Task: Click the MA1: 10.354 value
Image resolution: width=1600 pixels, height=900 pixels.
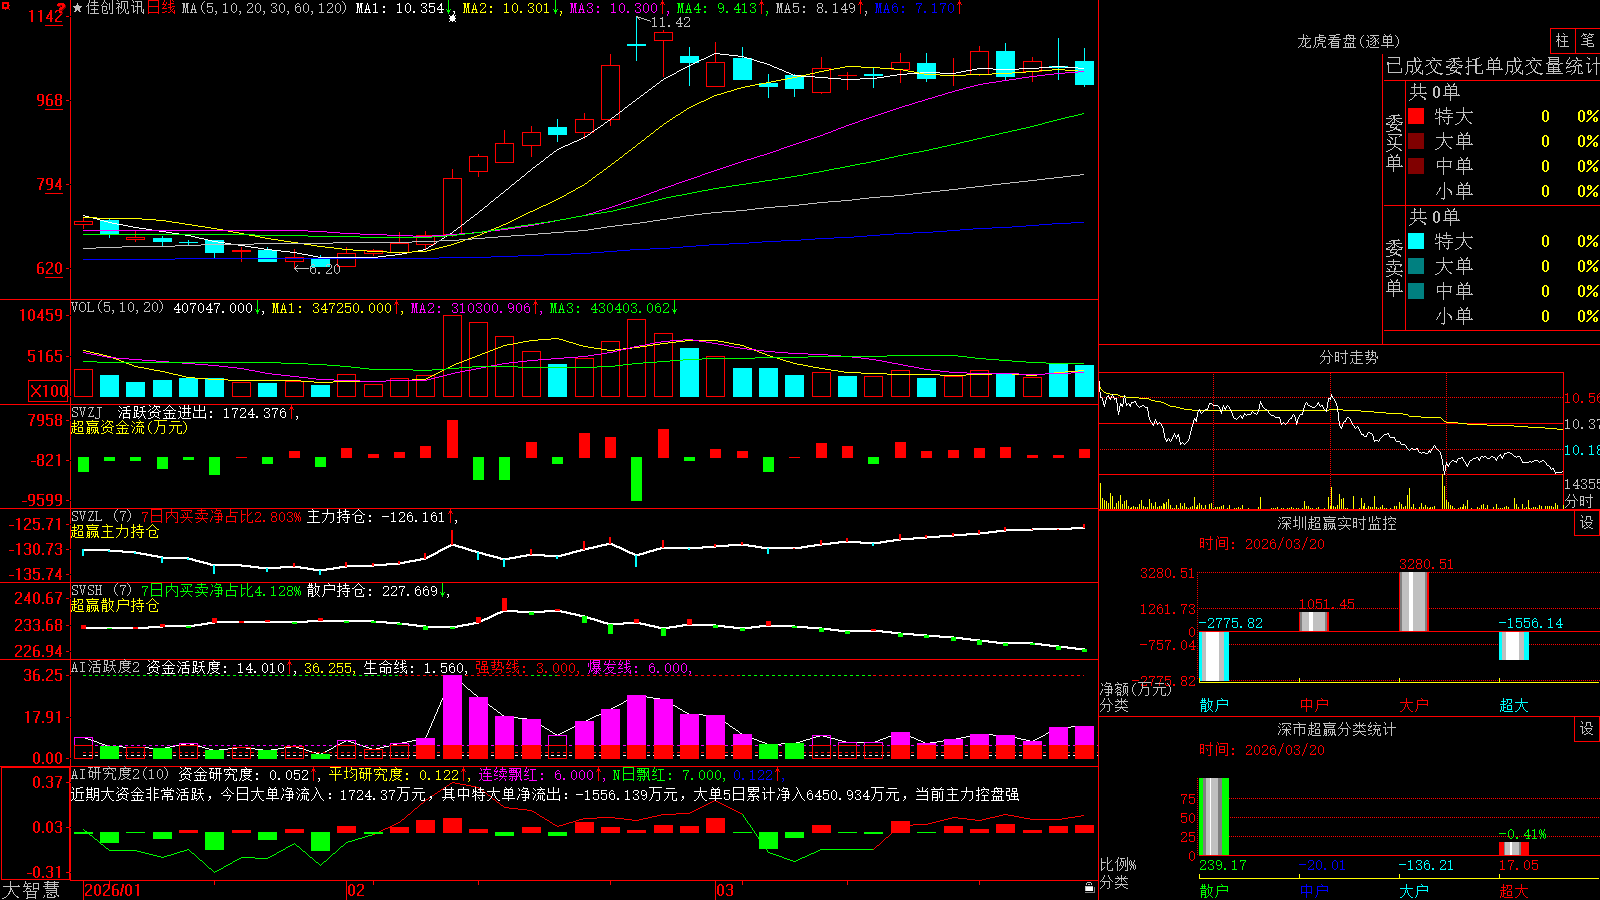Action: point(400,8)
